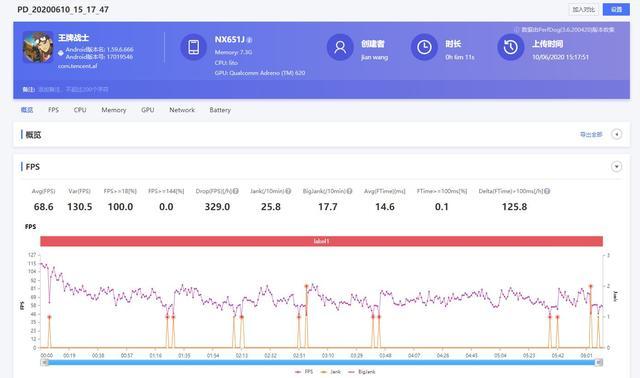Click the help icon beside Drop(FPS)

(x=236, y=191)
